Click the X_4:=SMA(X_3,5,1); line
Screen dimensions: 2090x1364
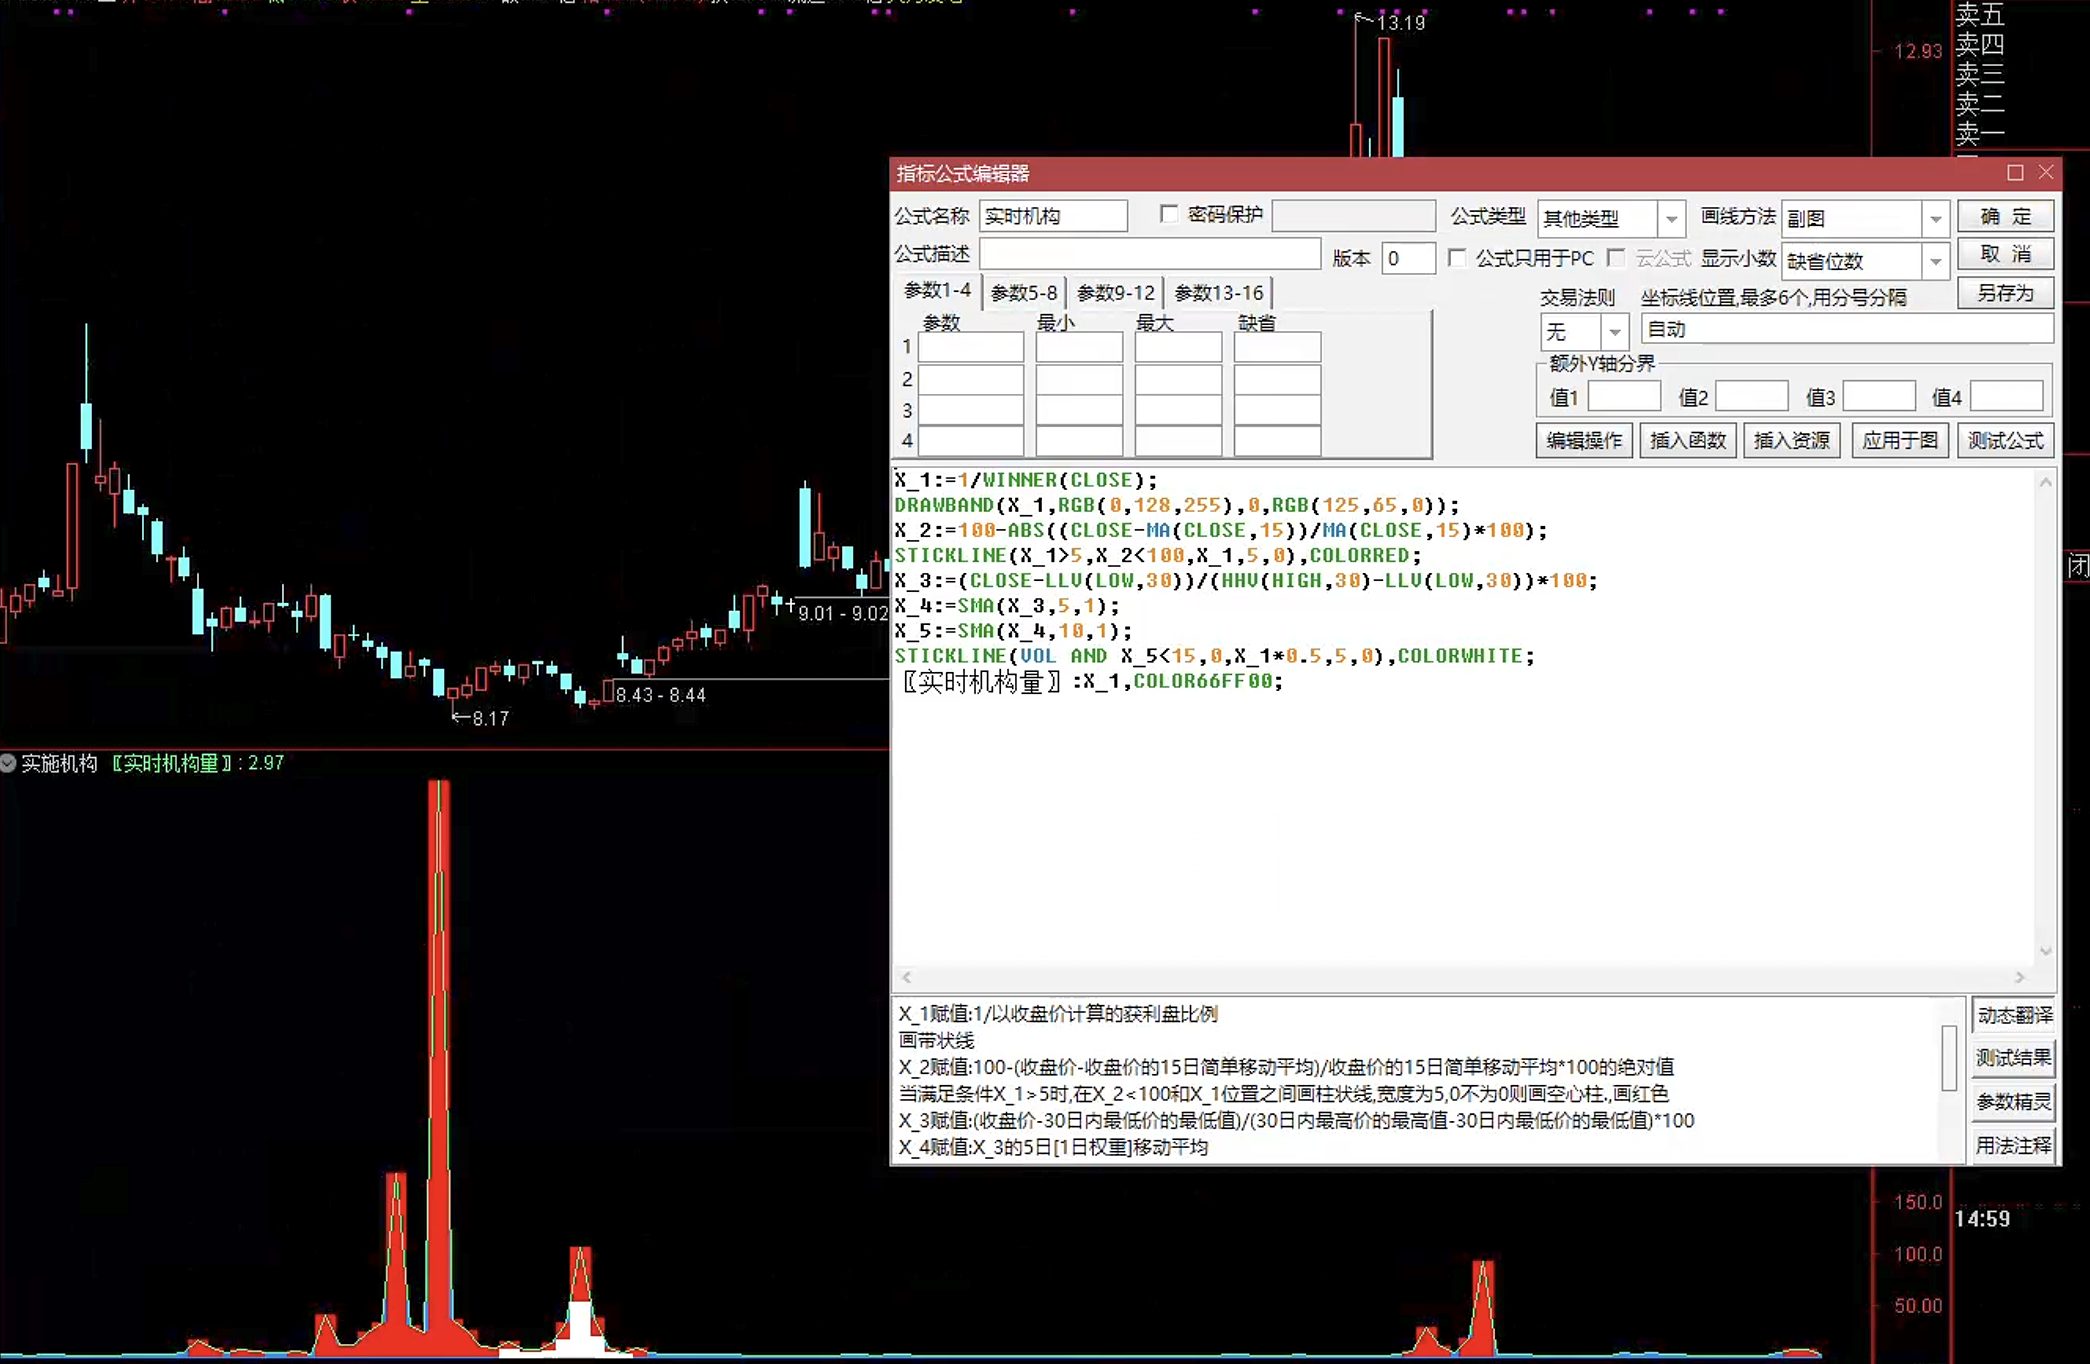click(1007, 606)
